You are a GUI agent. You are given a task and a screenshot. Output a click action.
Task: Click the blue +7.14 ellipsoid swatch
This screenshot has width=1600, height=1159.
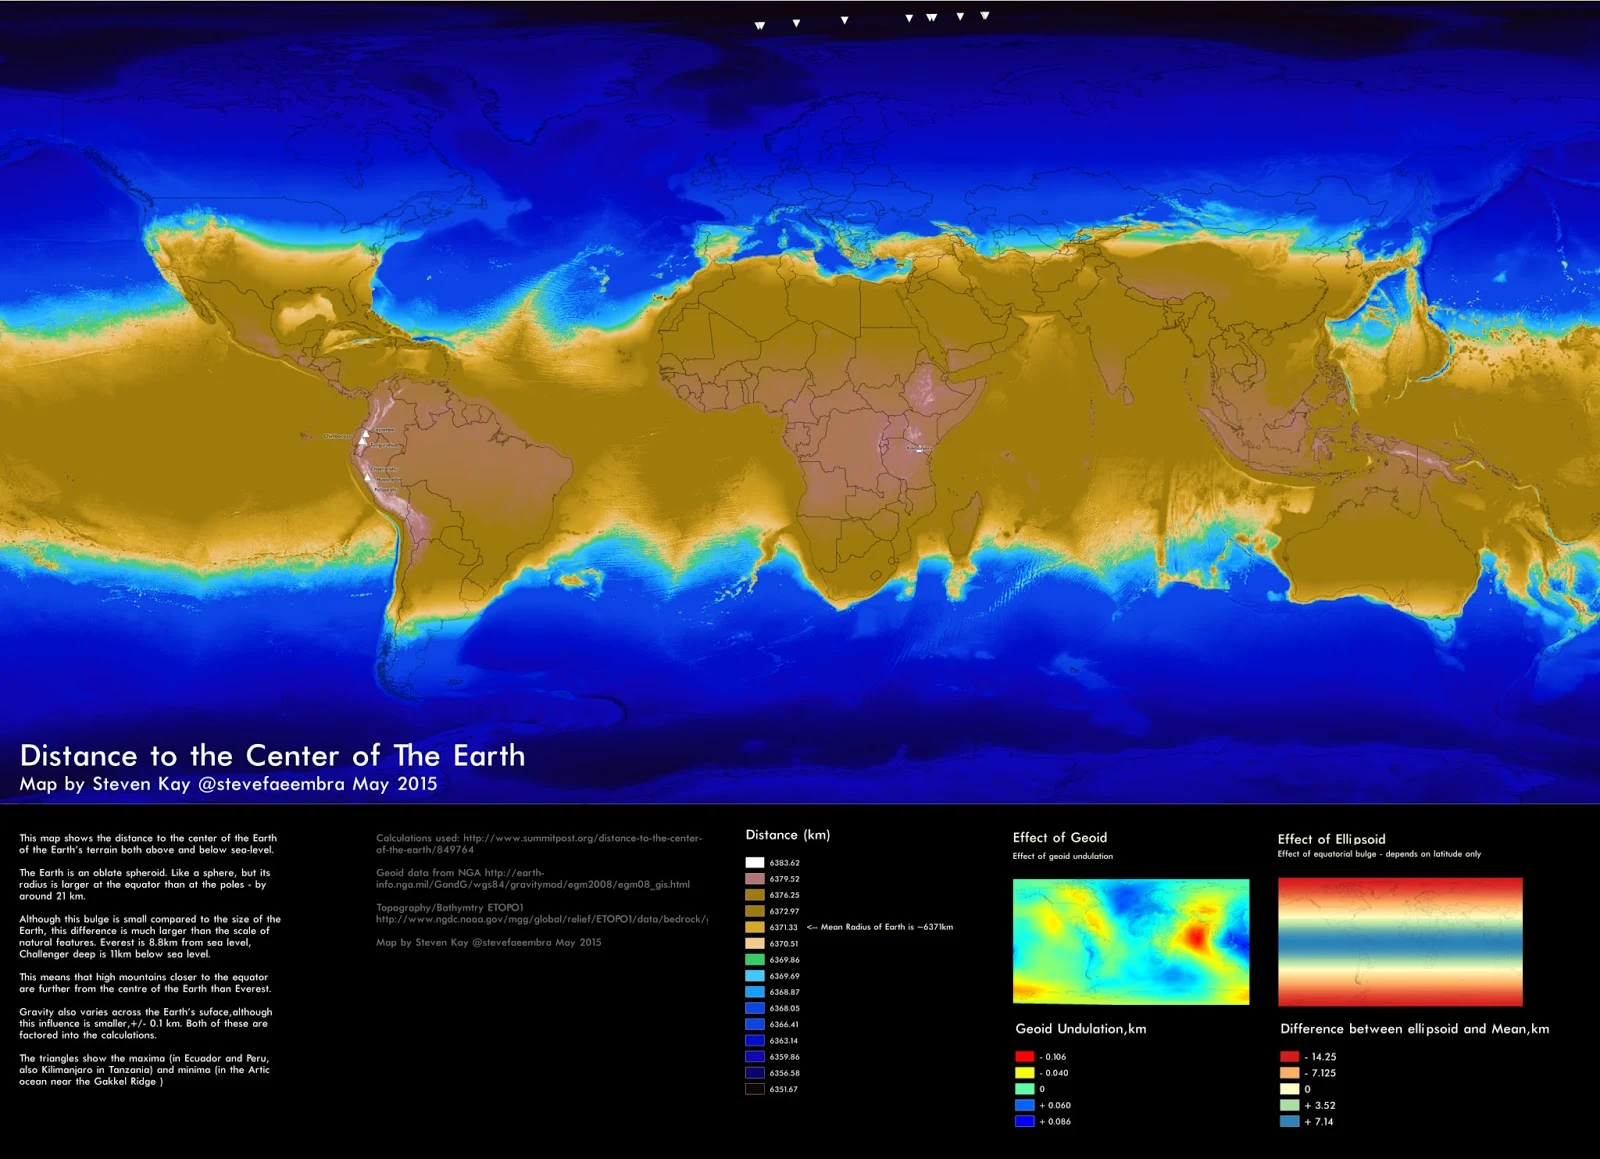1290,1121
